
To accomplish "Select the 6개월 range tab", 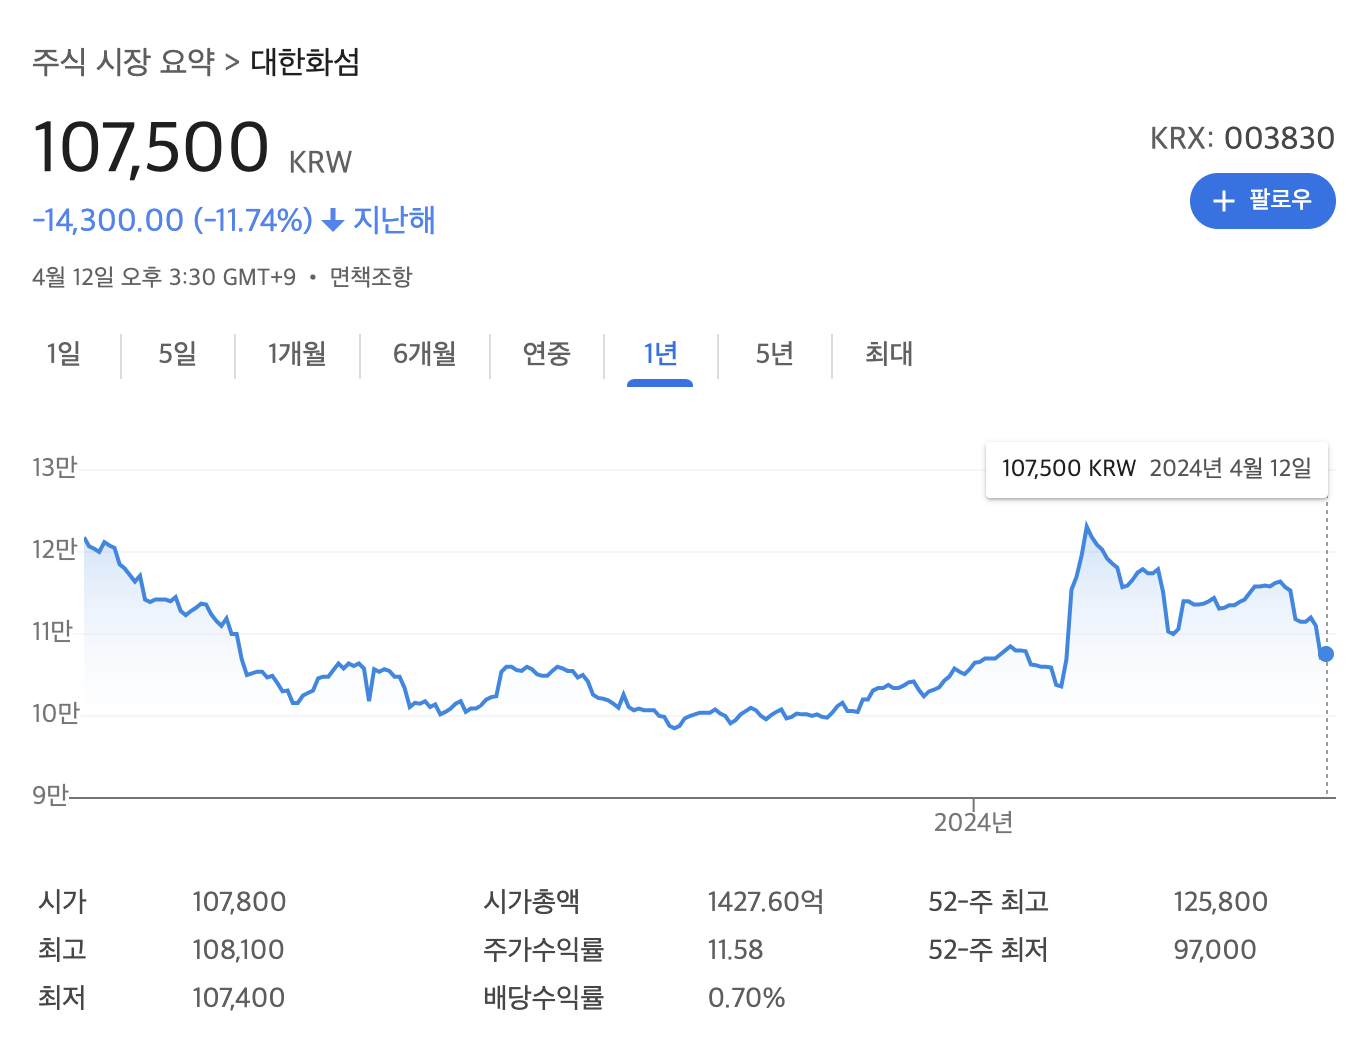I will [425, 354].
